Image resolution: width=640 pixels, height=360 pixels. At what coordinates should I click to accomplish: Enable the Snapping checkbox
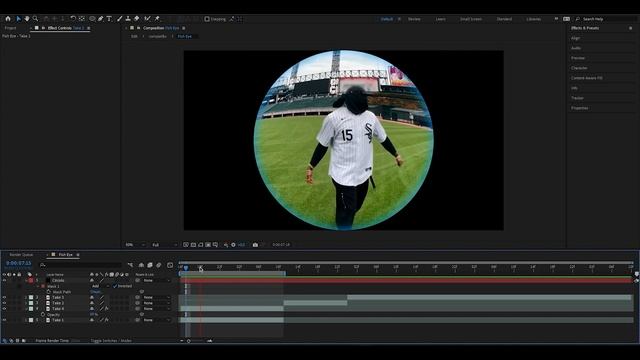coord(207,19)
